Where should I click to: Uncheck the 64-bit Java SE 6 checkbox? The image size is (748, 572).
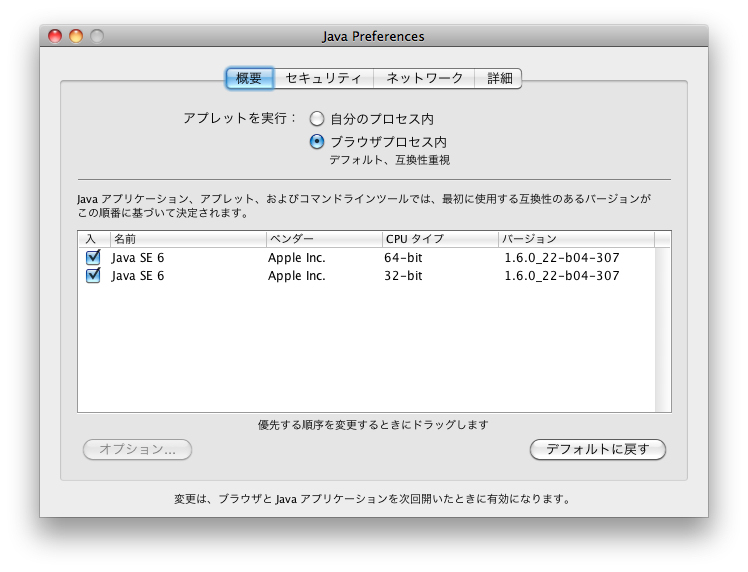pyautogui.click(x=93, y=258)
